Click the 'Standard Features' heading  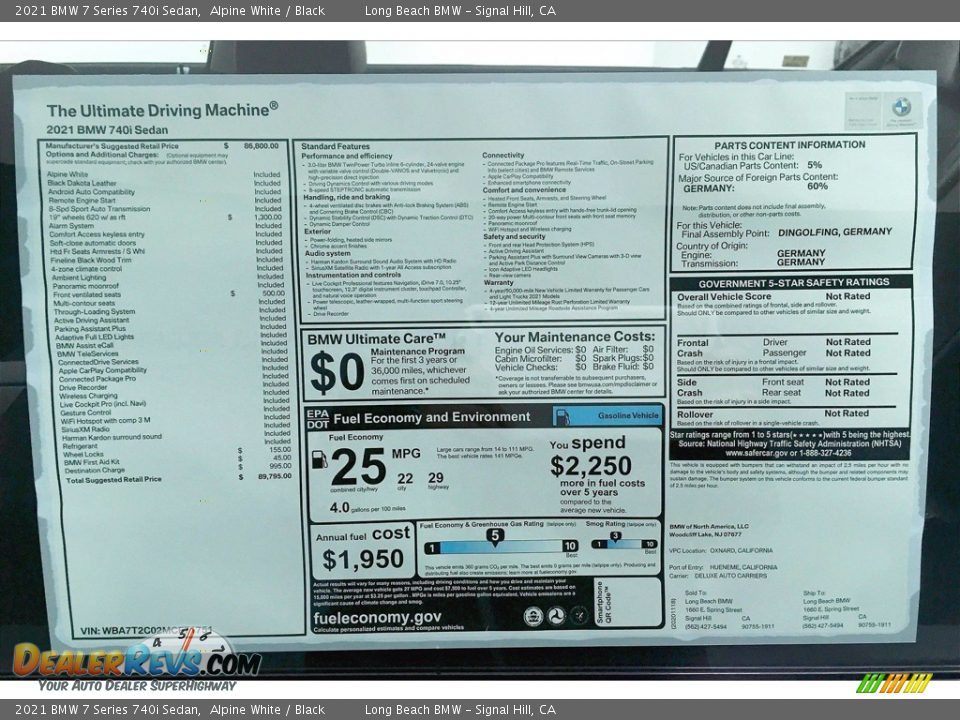336,146
